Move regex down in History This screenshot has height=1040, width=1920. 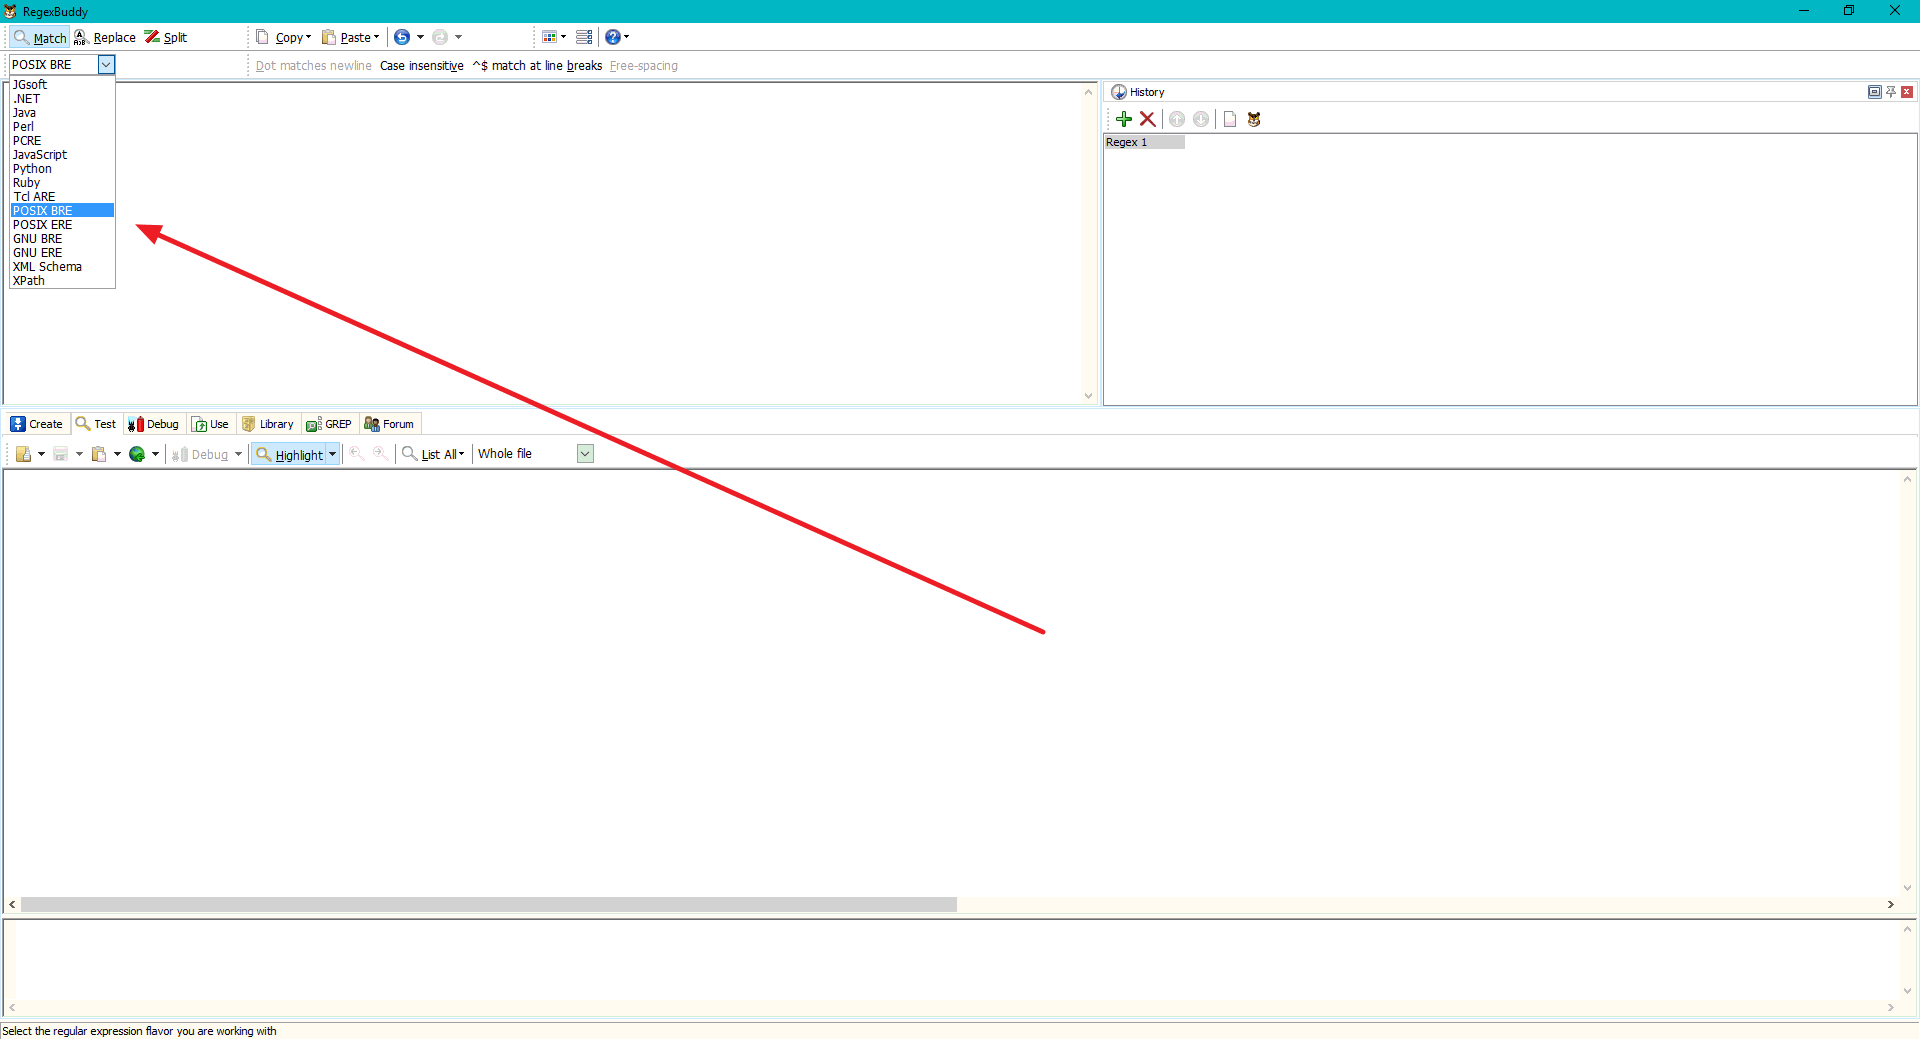(1201, 119)
